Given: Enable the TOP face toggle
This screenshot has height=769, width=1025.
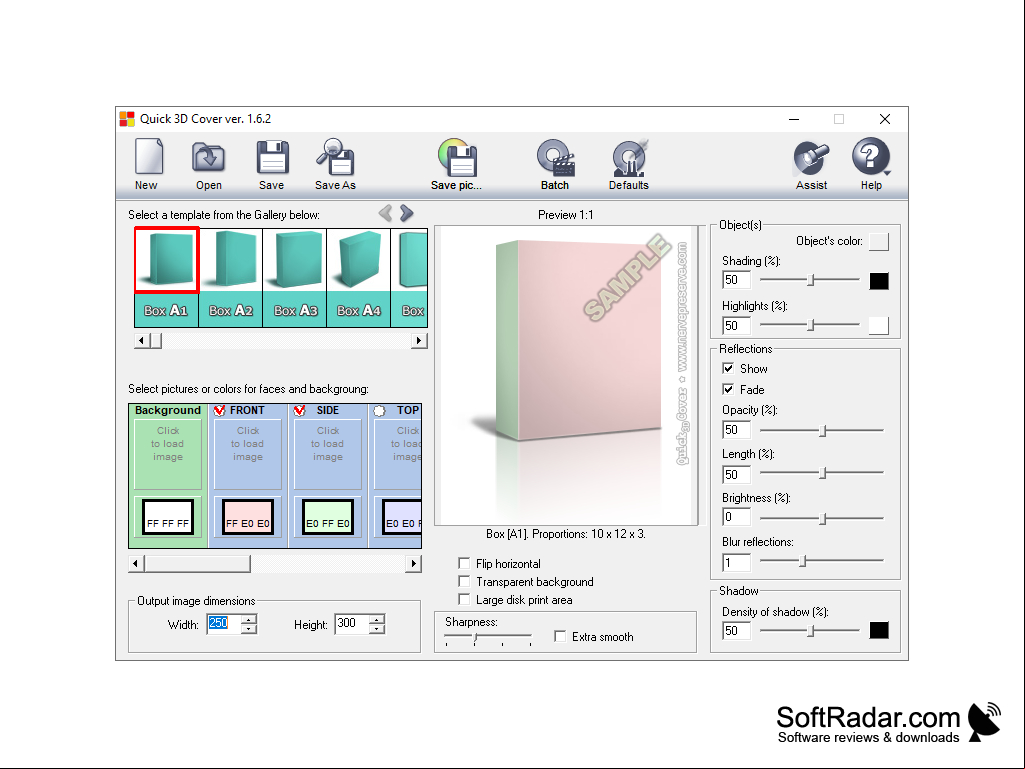Looking at the screenshot, I should pyautogui.click(x=379, y=411).
